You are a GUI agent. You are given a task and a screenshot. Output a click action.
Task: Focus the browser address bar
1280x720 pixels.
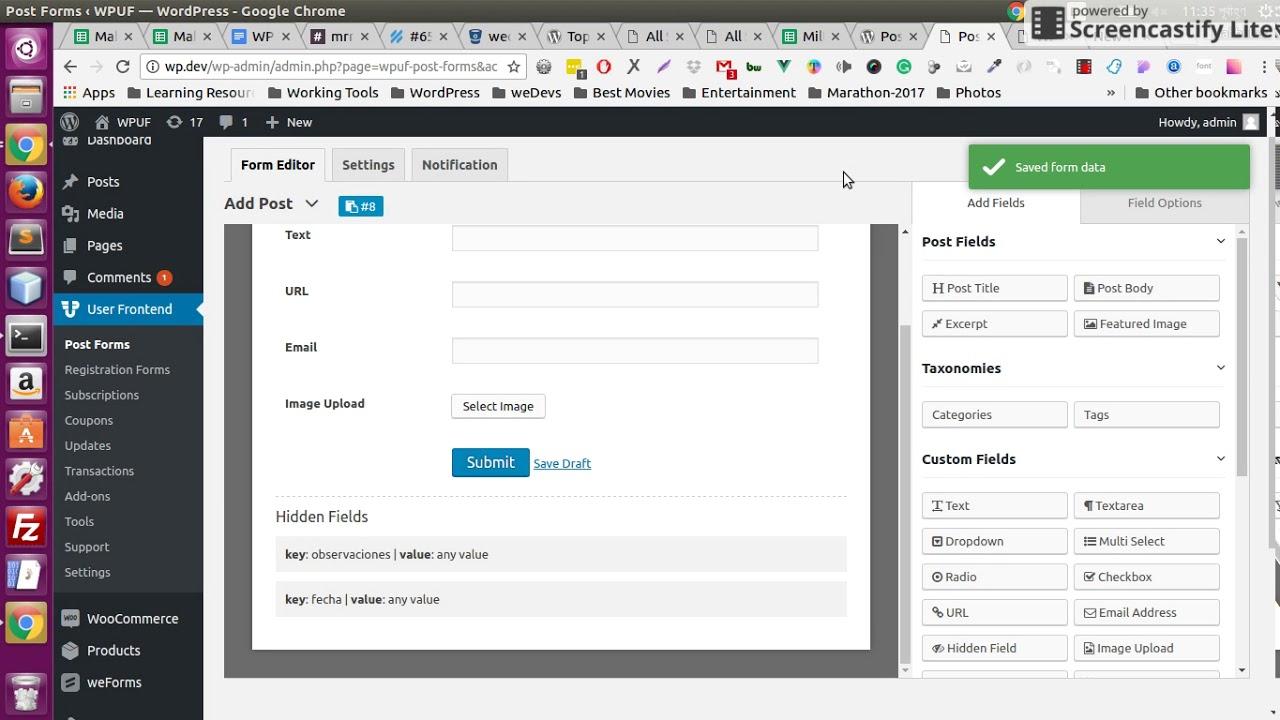coord(330,67)
